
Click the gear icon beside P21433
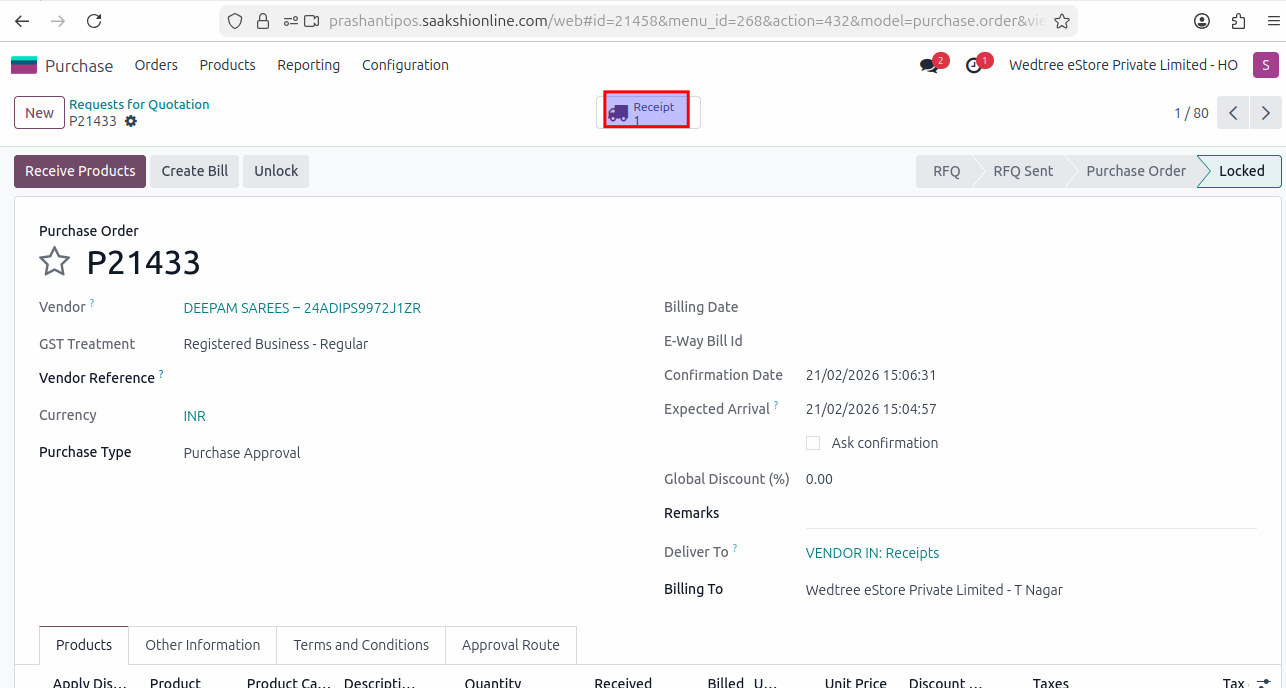[x=131, y=121]
